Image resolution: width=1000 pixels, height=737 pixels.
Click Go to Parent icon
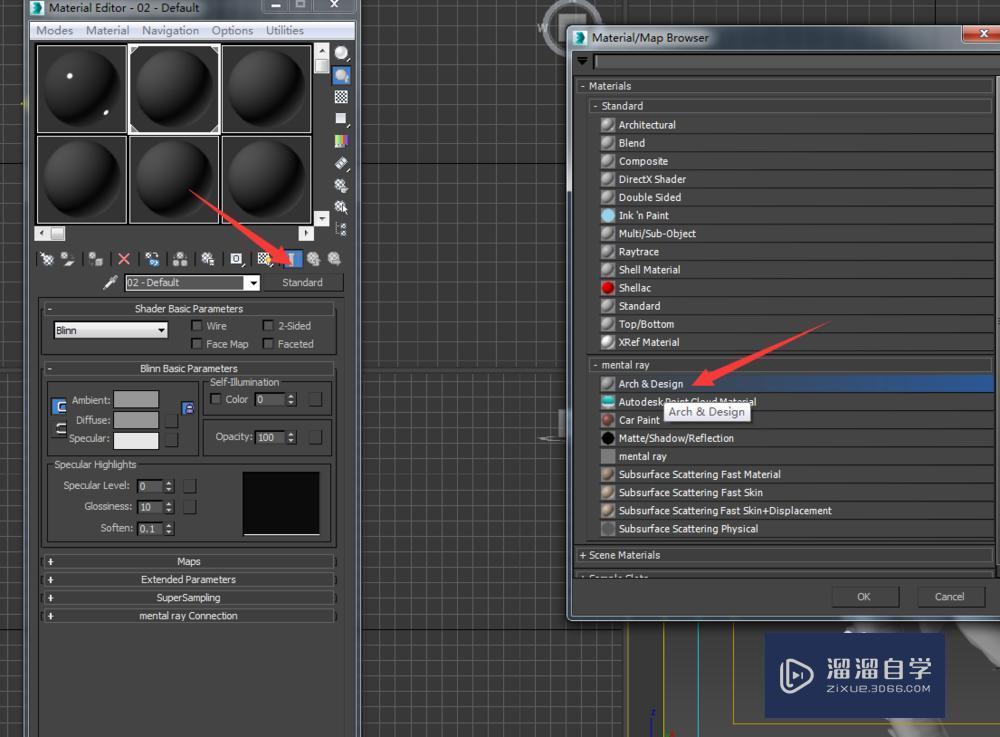[x=313, y=259]
